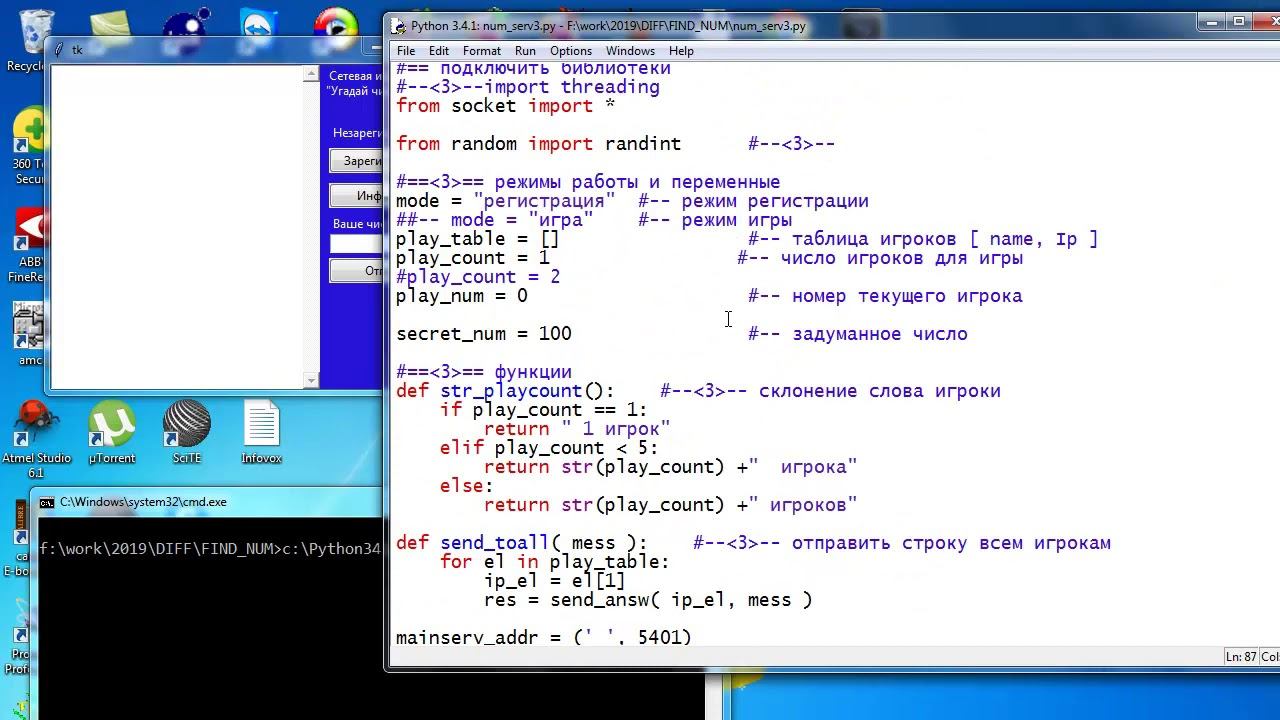Click the commented '#play_count = 2' line
The image size is (1280, 720).
click(x=478, y=277)
